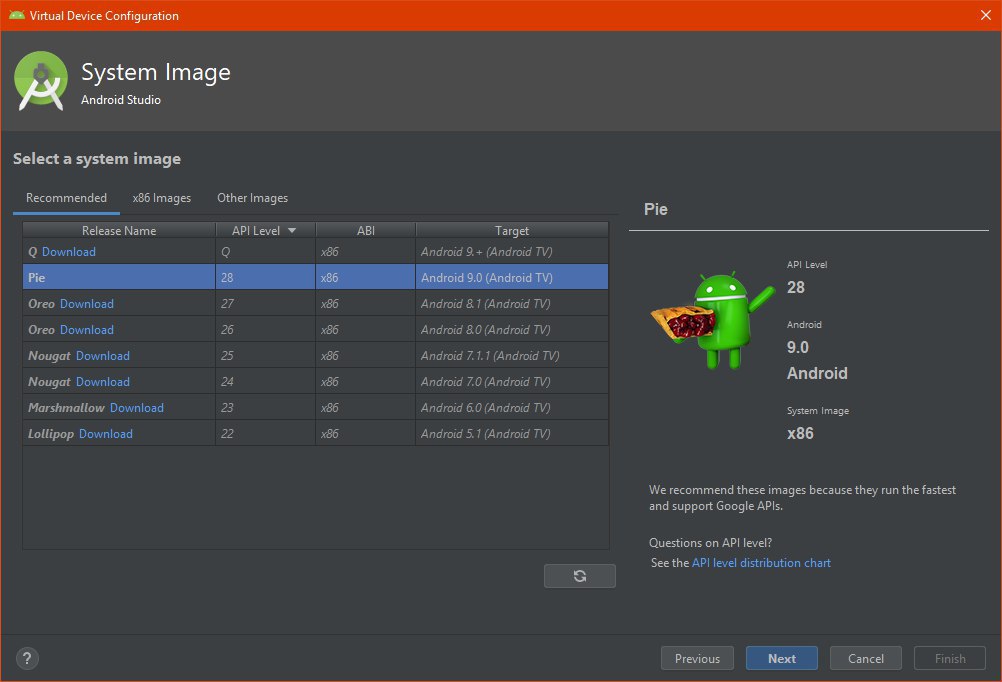Download the Nougat API 24 image
The width and height of the screenshot is (1002, 682).
[103, 382]
